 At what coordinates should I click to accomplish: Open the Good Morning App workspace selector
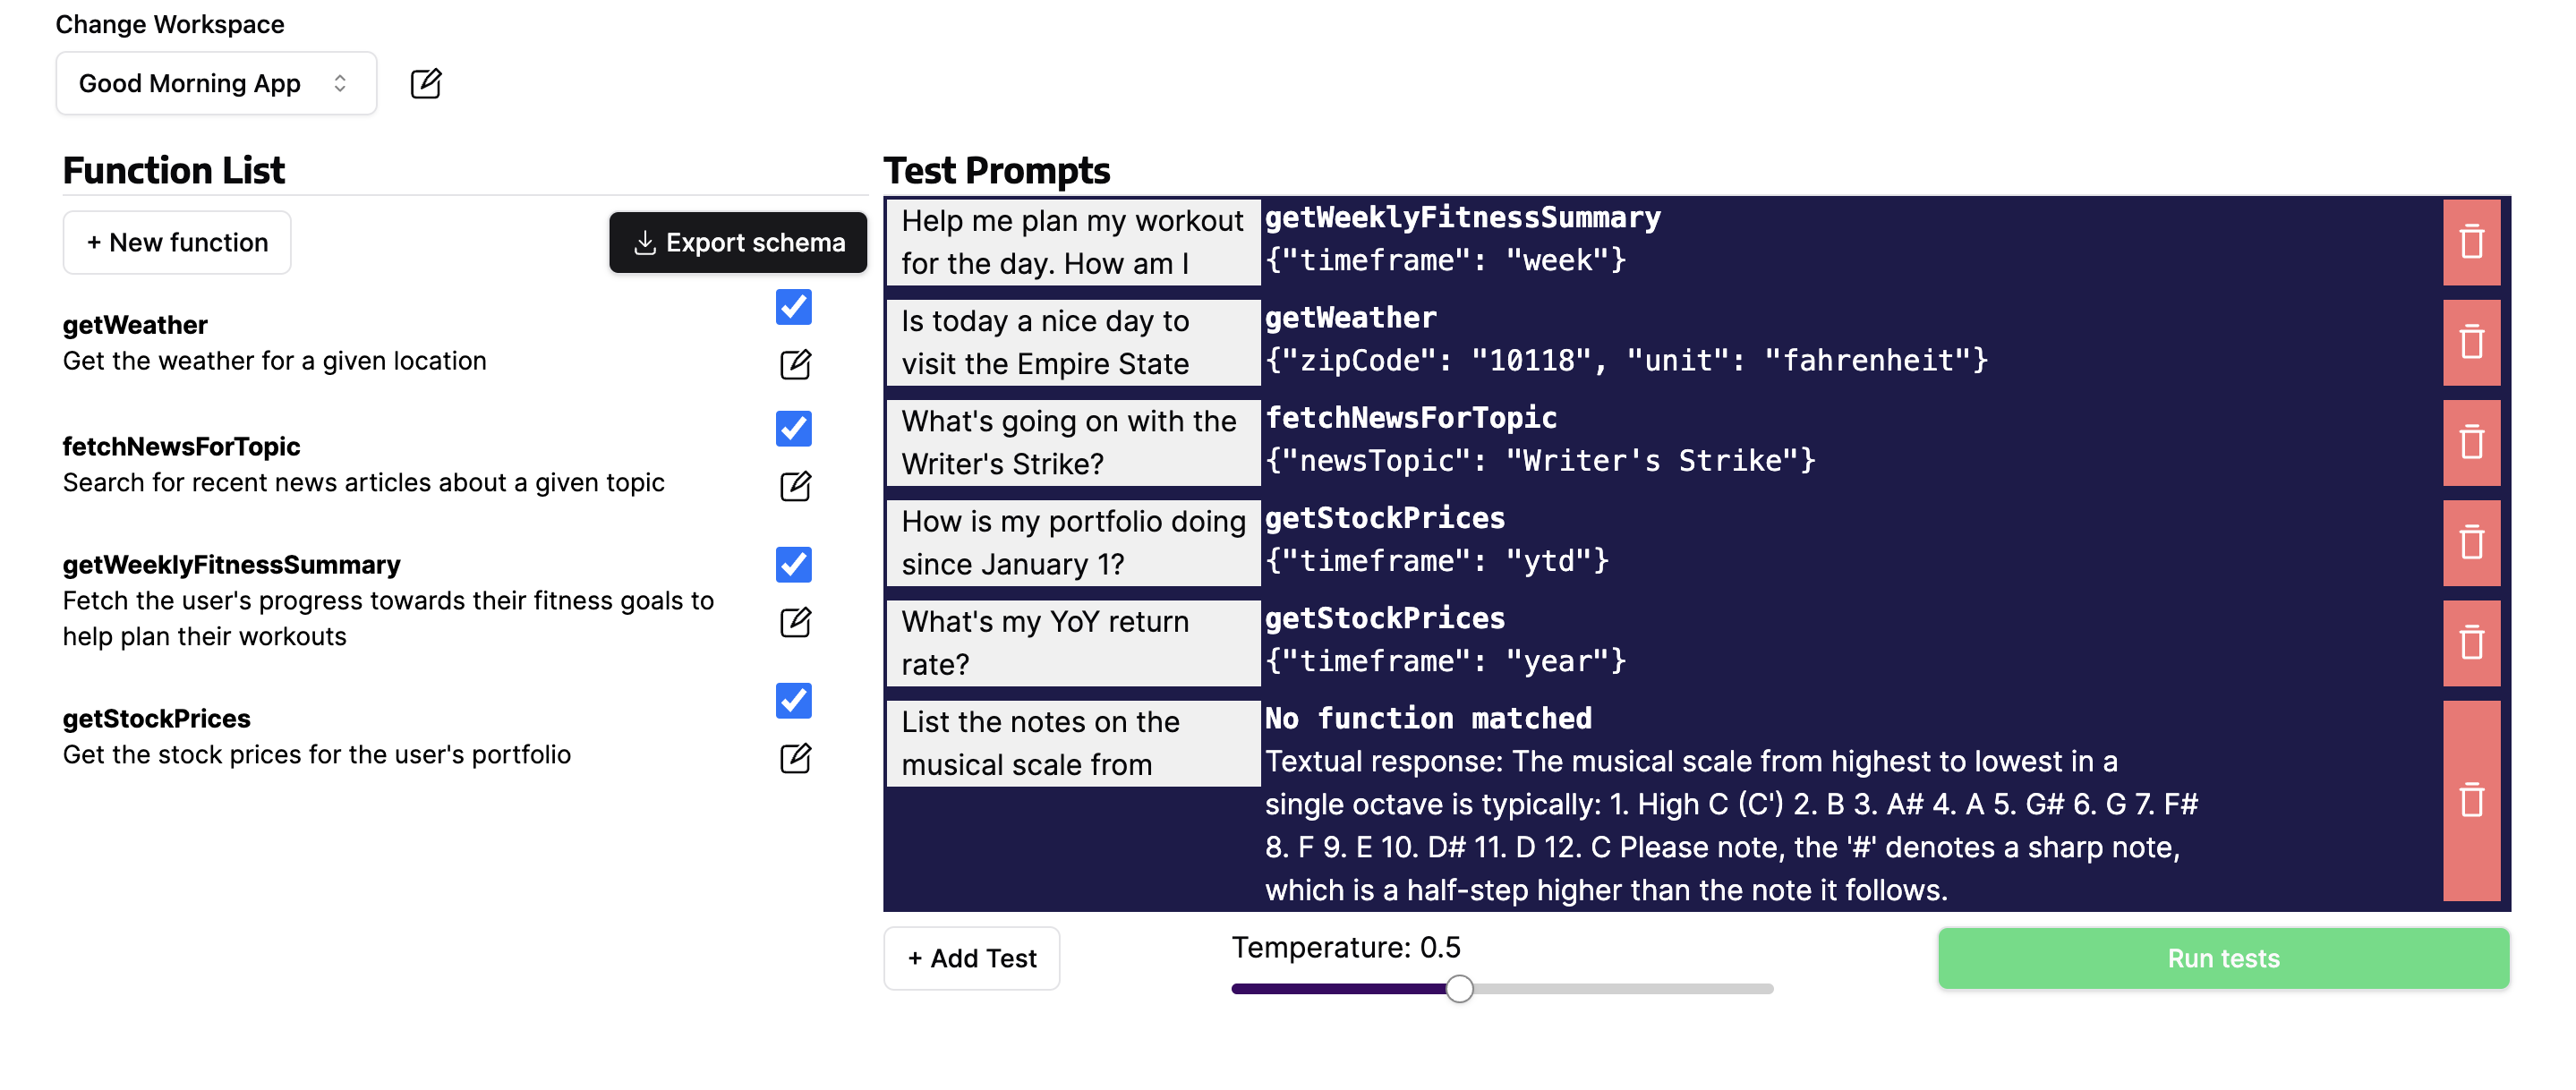tap(216, 83)
